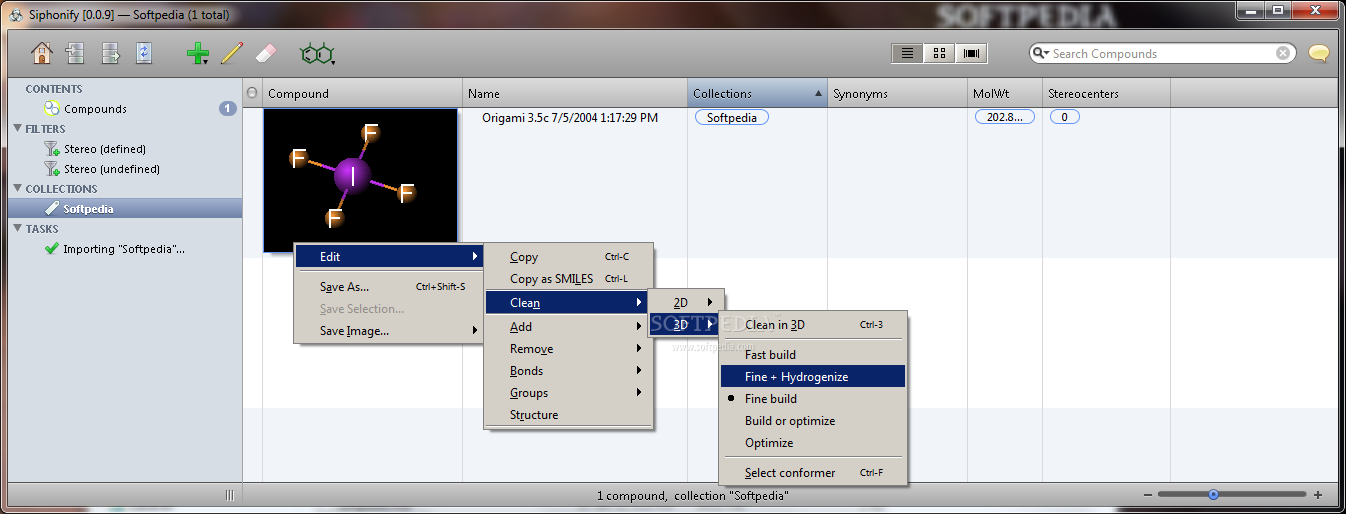The image size is (1346, 514).
Task: Choose Clean in 3D
Action: [813, 325]
